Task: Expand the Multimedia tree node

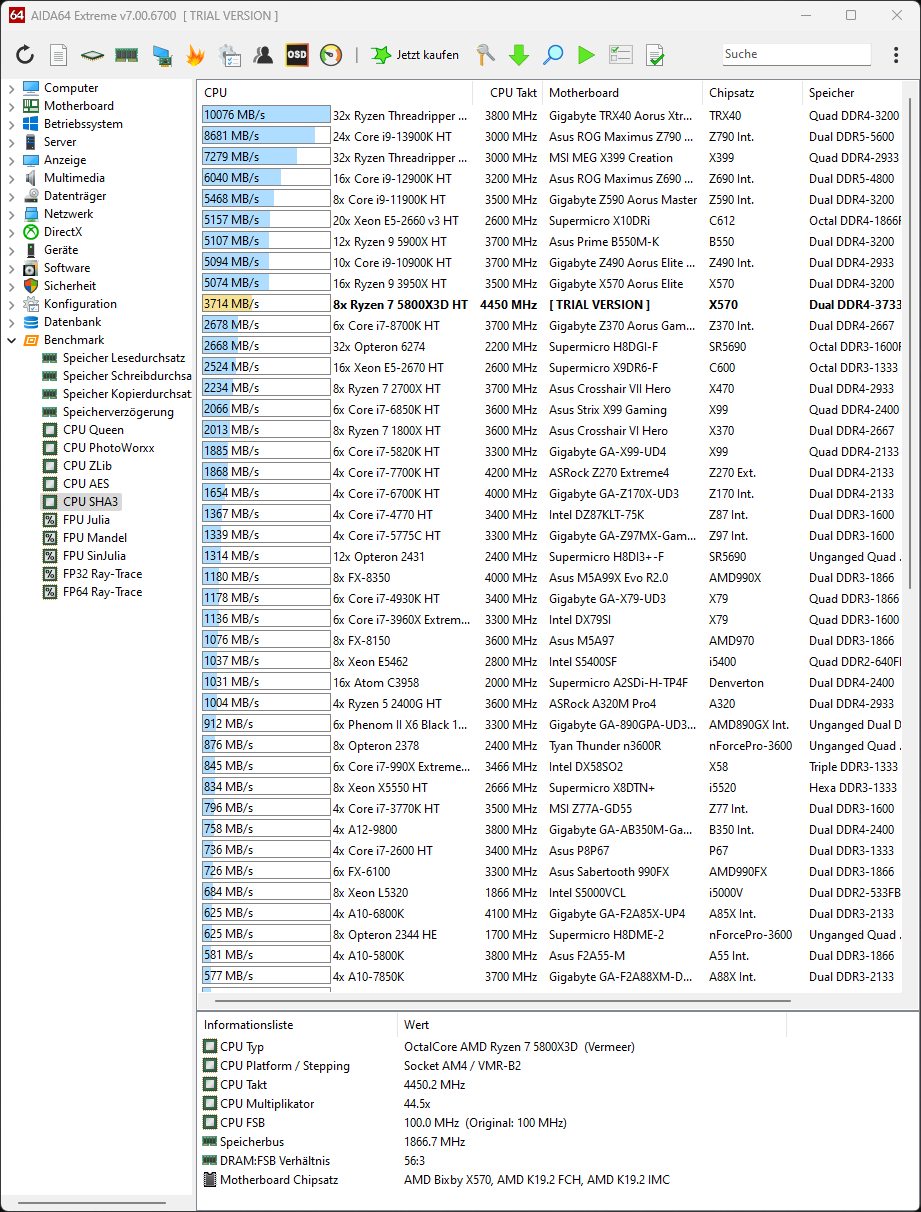Action: tap(12, 178)
